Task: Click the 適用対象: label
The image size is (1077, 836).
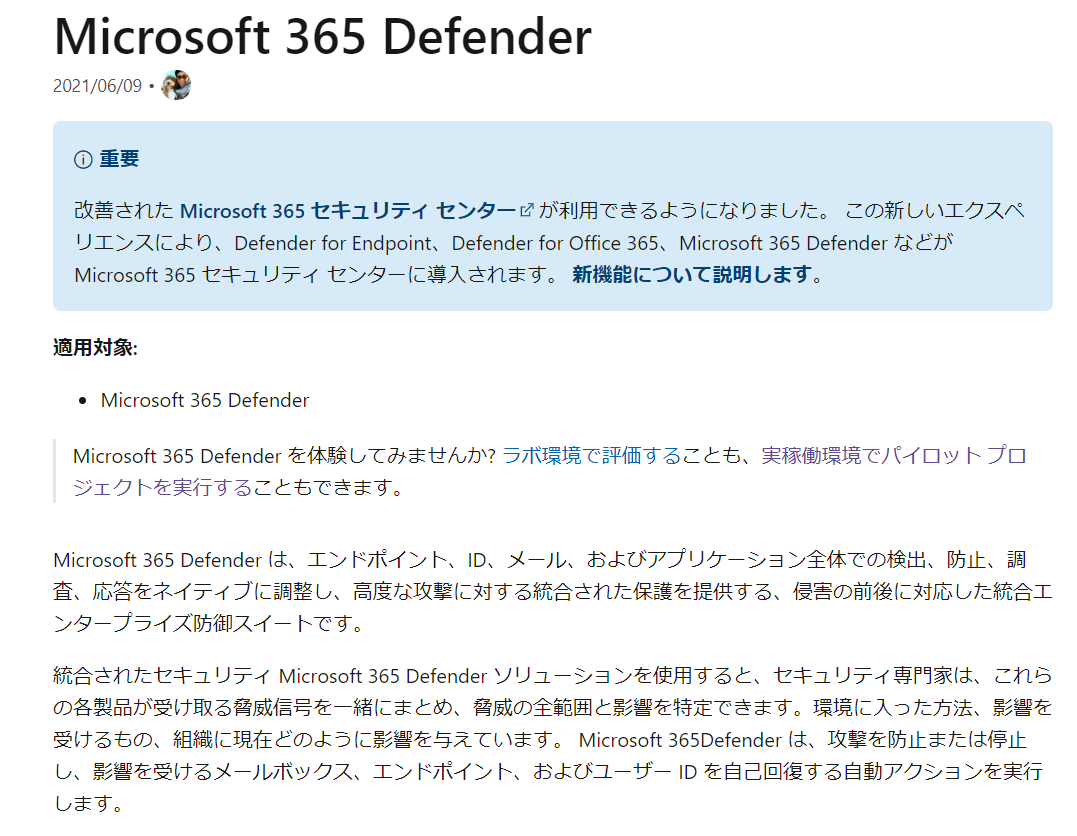Action: pyautogui.click(x=95, y=348)
